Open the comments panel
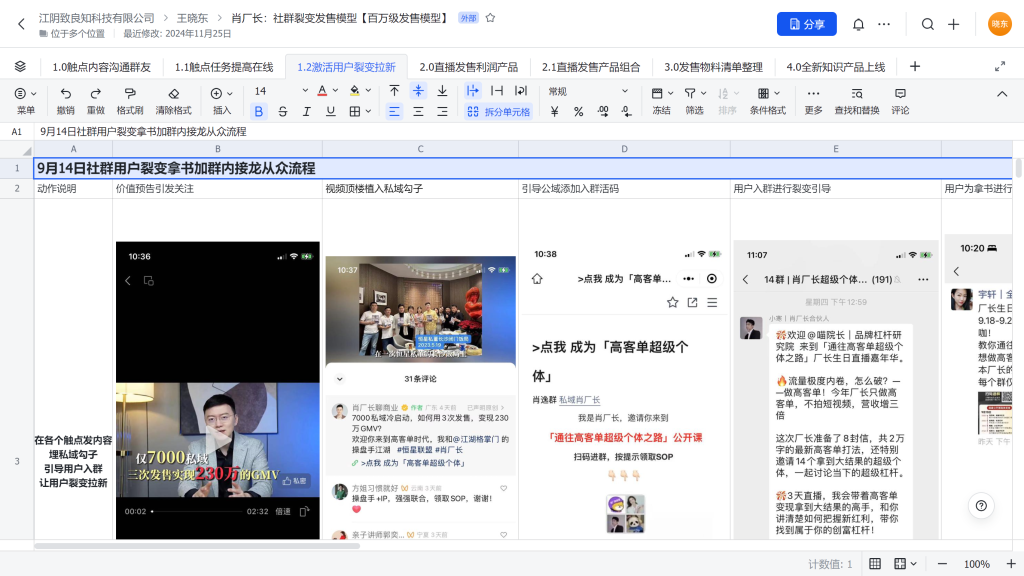Viewport: 1024px width, 576px height. click(x=900, y=101)
